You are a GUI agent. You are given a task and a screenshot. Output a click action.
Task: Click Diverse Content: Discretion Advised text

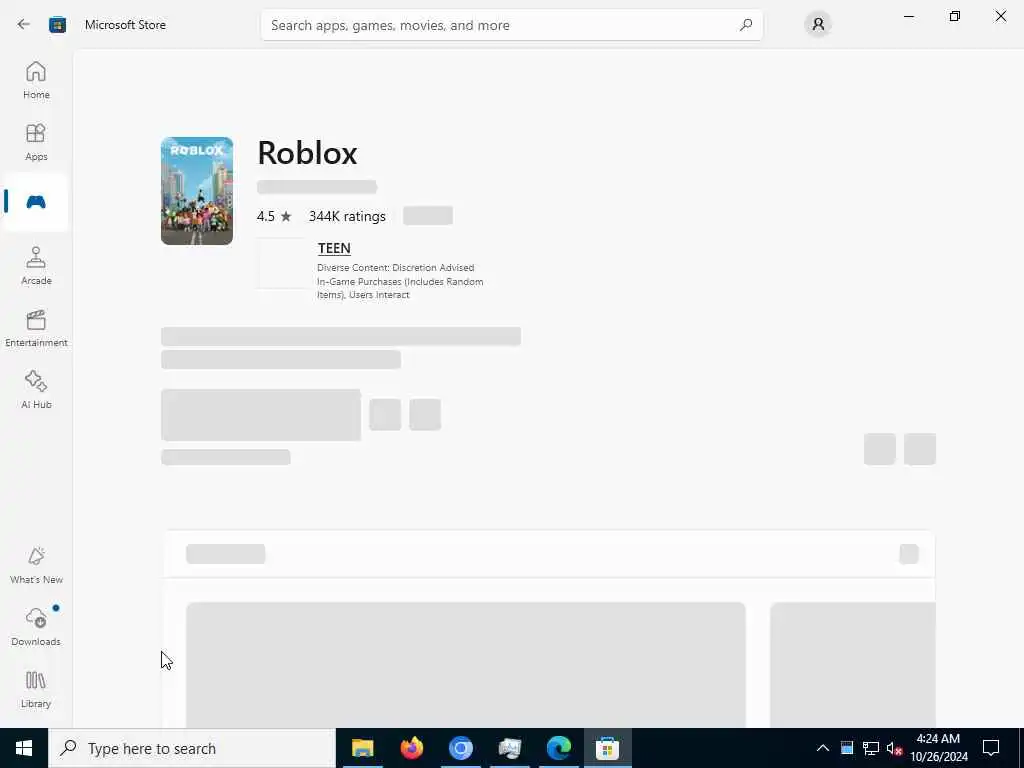click(395, 268)
